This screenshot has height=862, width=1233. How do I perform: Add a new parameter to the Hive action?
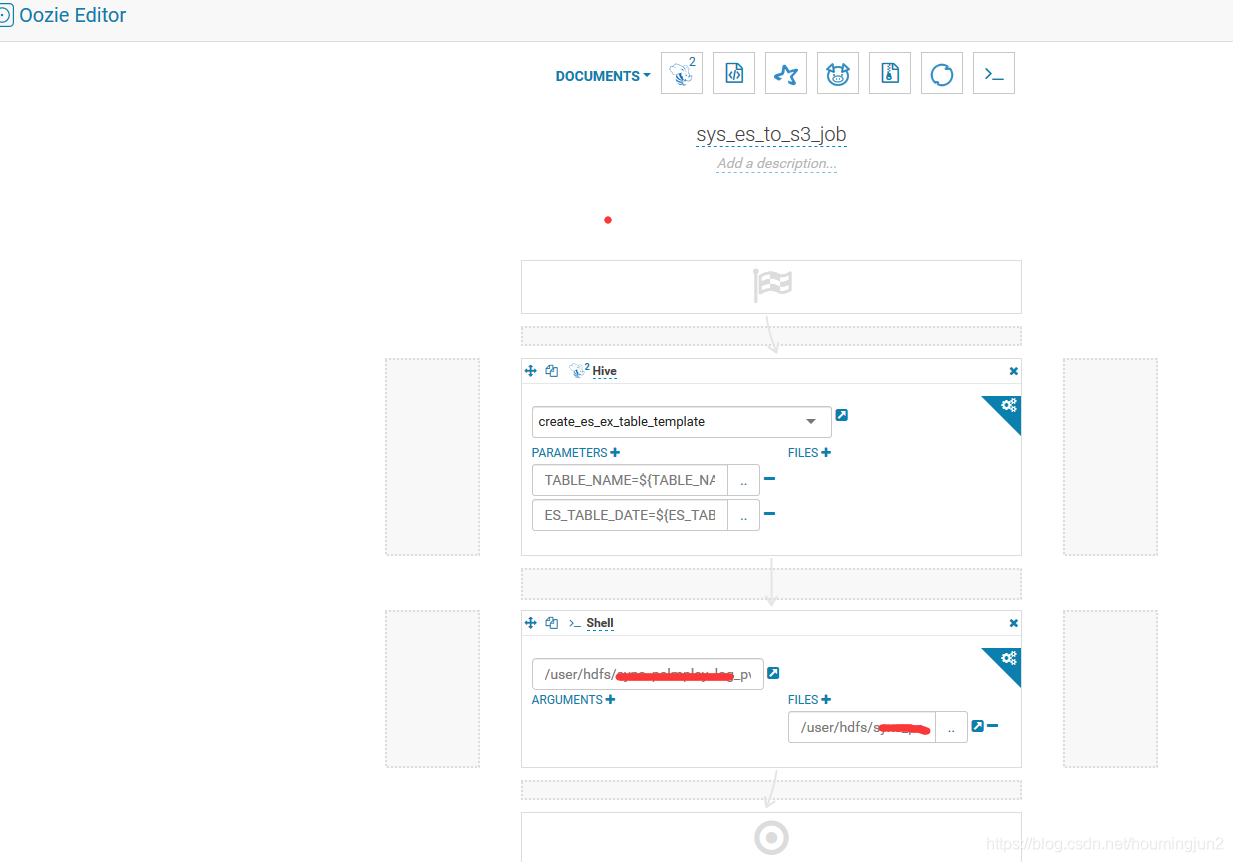pyautogui.click(x=617, y=452)
